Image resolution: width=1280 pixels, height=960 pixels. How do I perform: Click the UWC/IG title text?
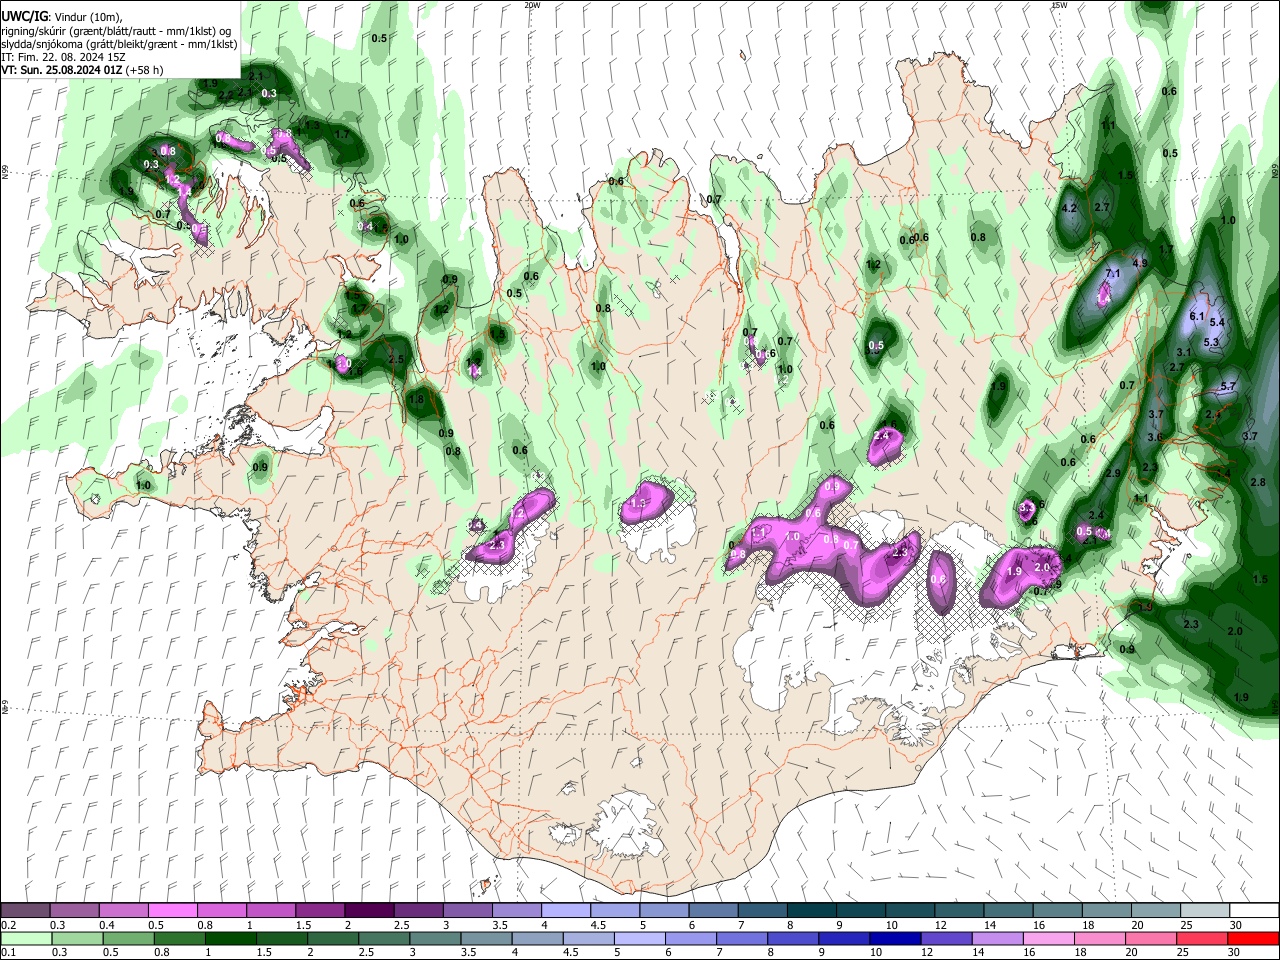[x=24, y=17]
